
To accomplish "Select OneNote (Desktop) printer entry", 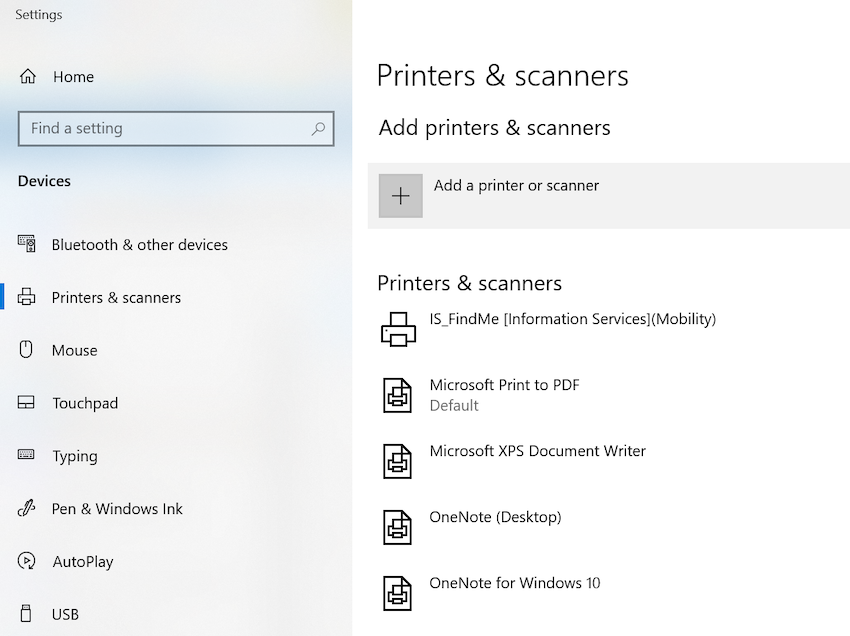I will click(x=495, y=517).
